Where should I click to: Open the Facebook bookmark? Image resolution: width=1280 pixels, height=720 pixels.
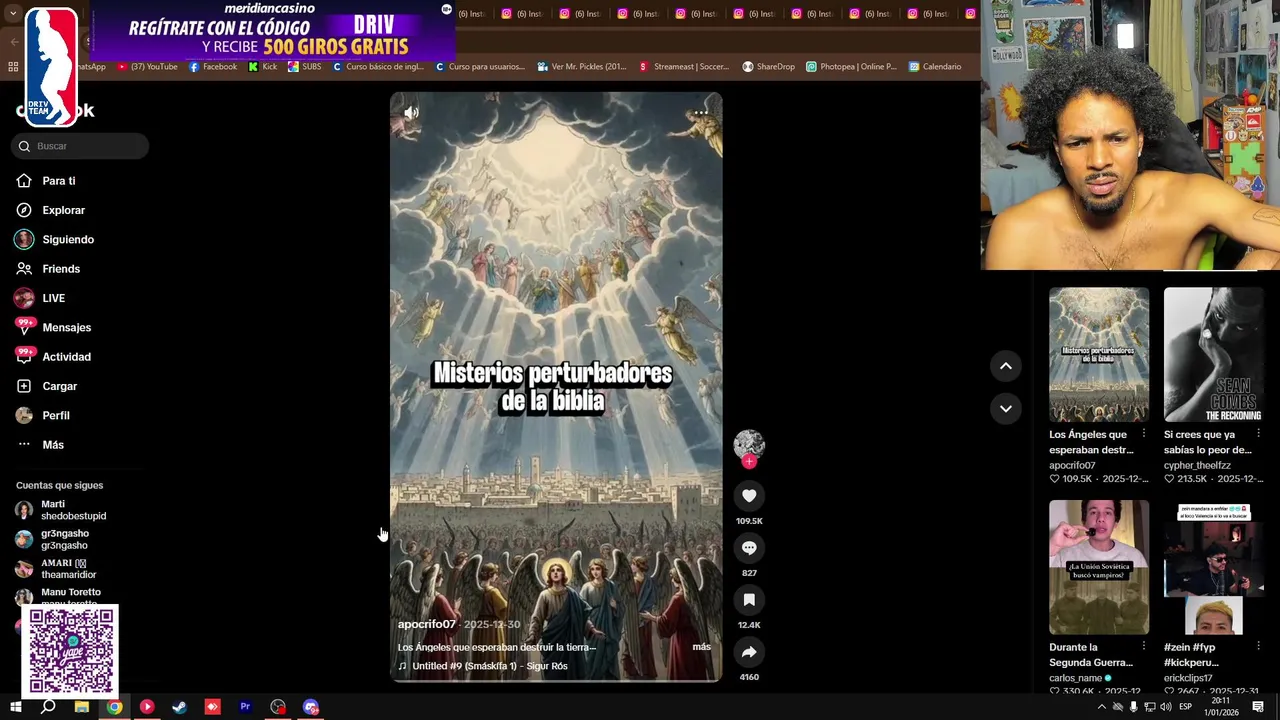[213, 67]
